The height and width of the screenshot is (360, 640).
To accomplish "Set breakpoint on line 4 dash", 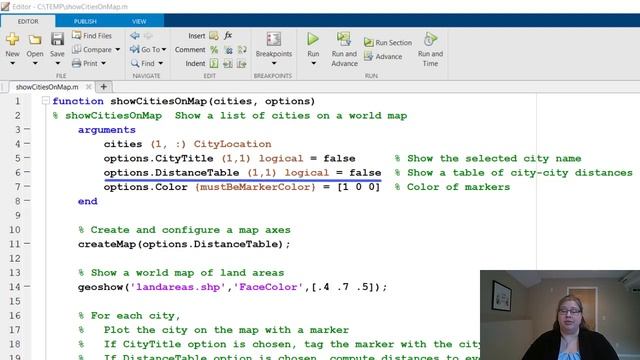I will [27, 143].
